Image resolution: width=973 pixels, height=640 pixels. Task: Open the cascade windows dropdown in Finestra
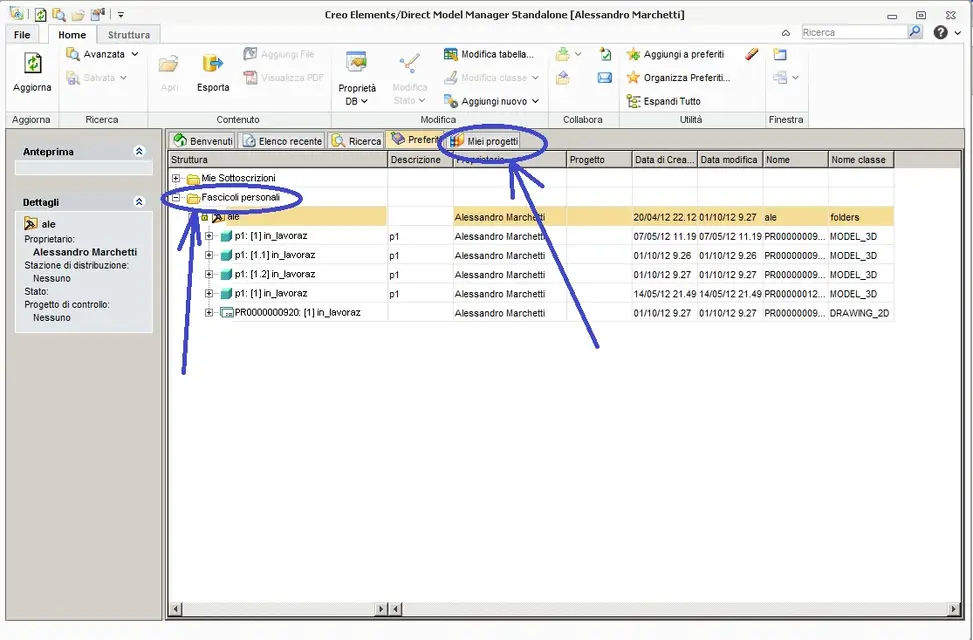pyautogui.click(x=796, y=78)
